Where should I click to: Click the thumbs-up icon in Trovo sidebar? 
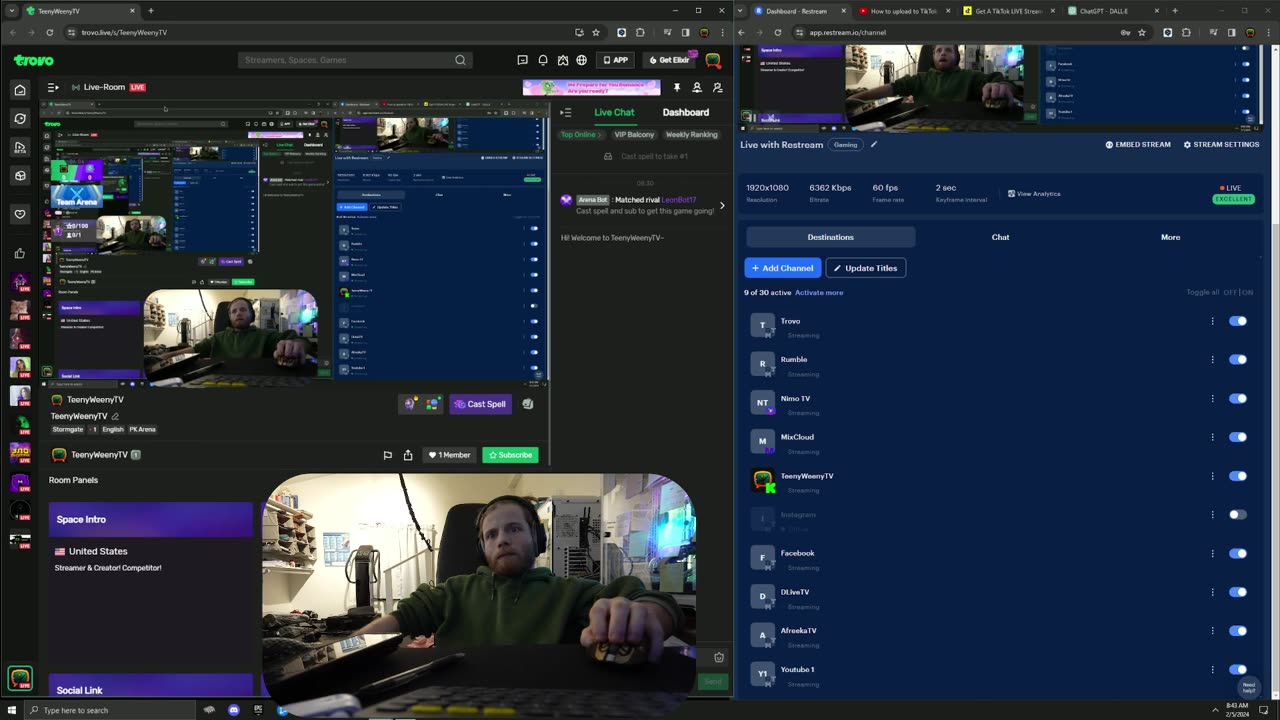(20, 254)
